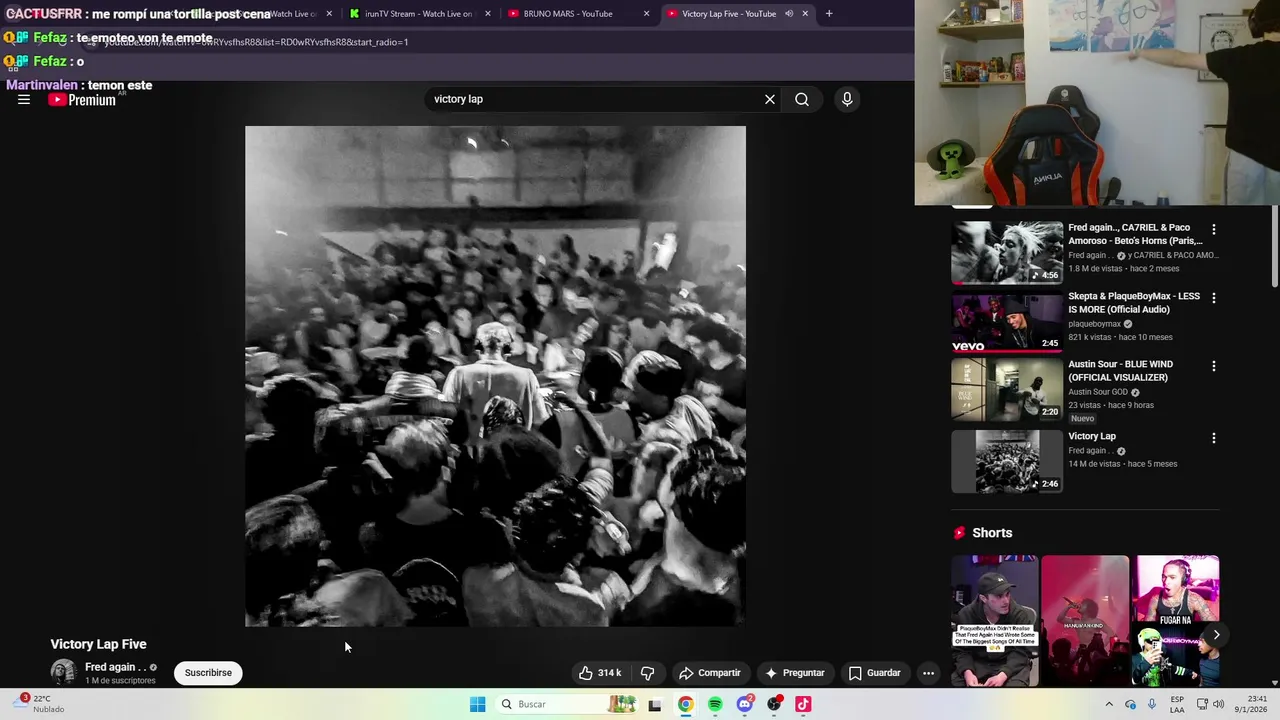The height and width of the screenshot is (720, 1280).
Task: Click the magnifier search button
Action: pos(802,99)
